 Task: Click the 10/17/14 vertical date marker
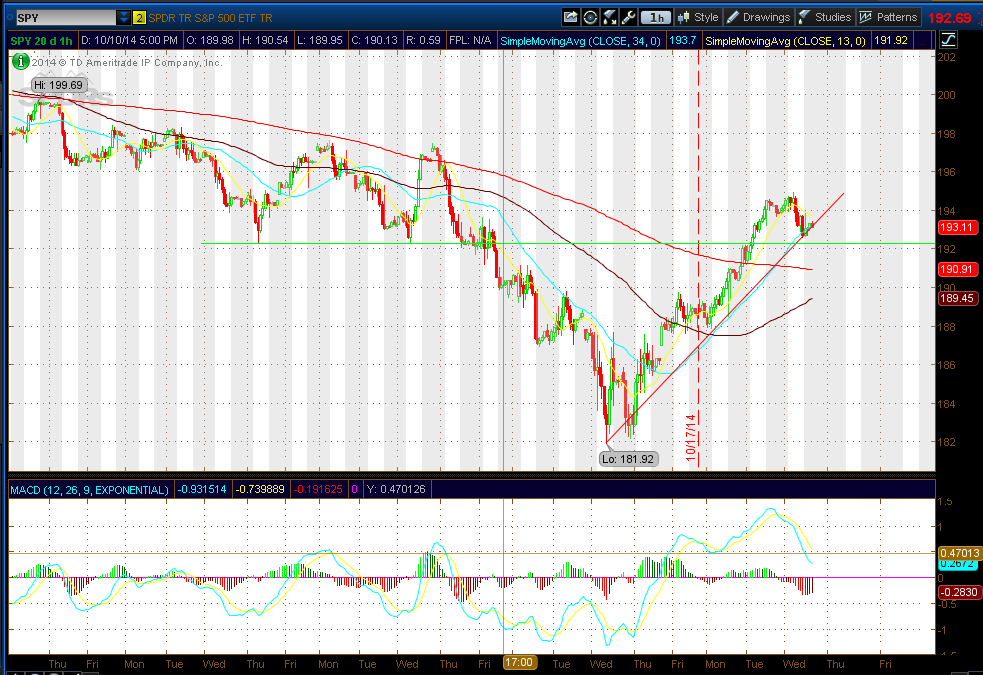tap(691, 437)
